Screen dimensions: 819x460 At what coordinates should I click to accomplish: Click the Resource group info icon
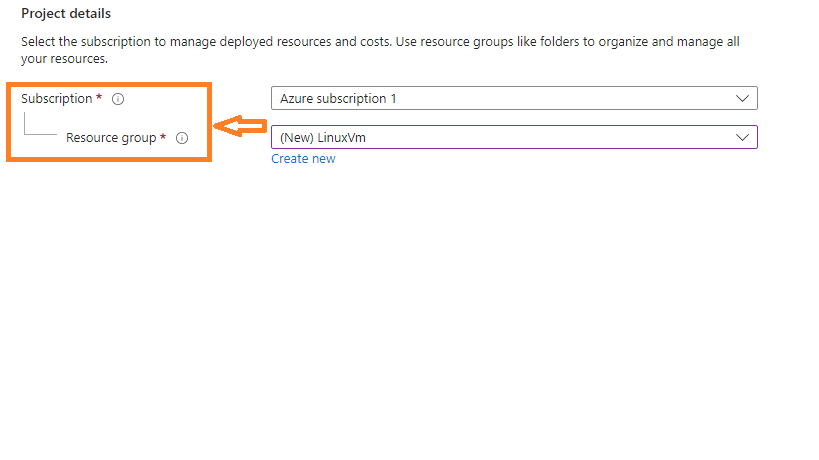coord(182,138)
